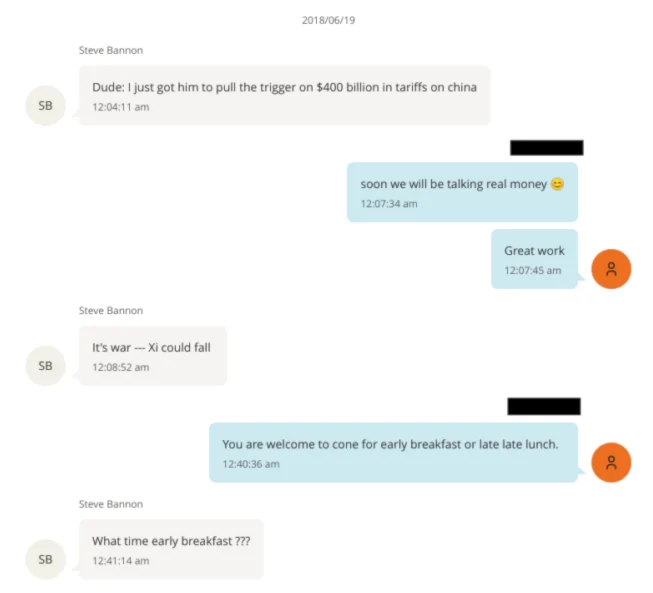
Task: Click the 12:04:11 am timestamp
Action: pos(120,107)
